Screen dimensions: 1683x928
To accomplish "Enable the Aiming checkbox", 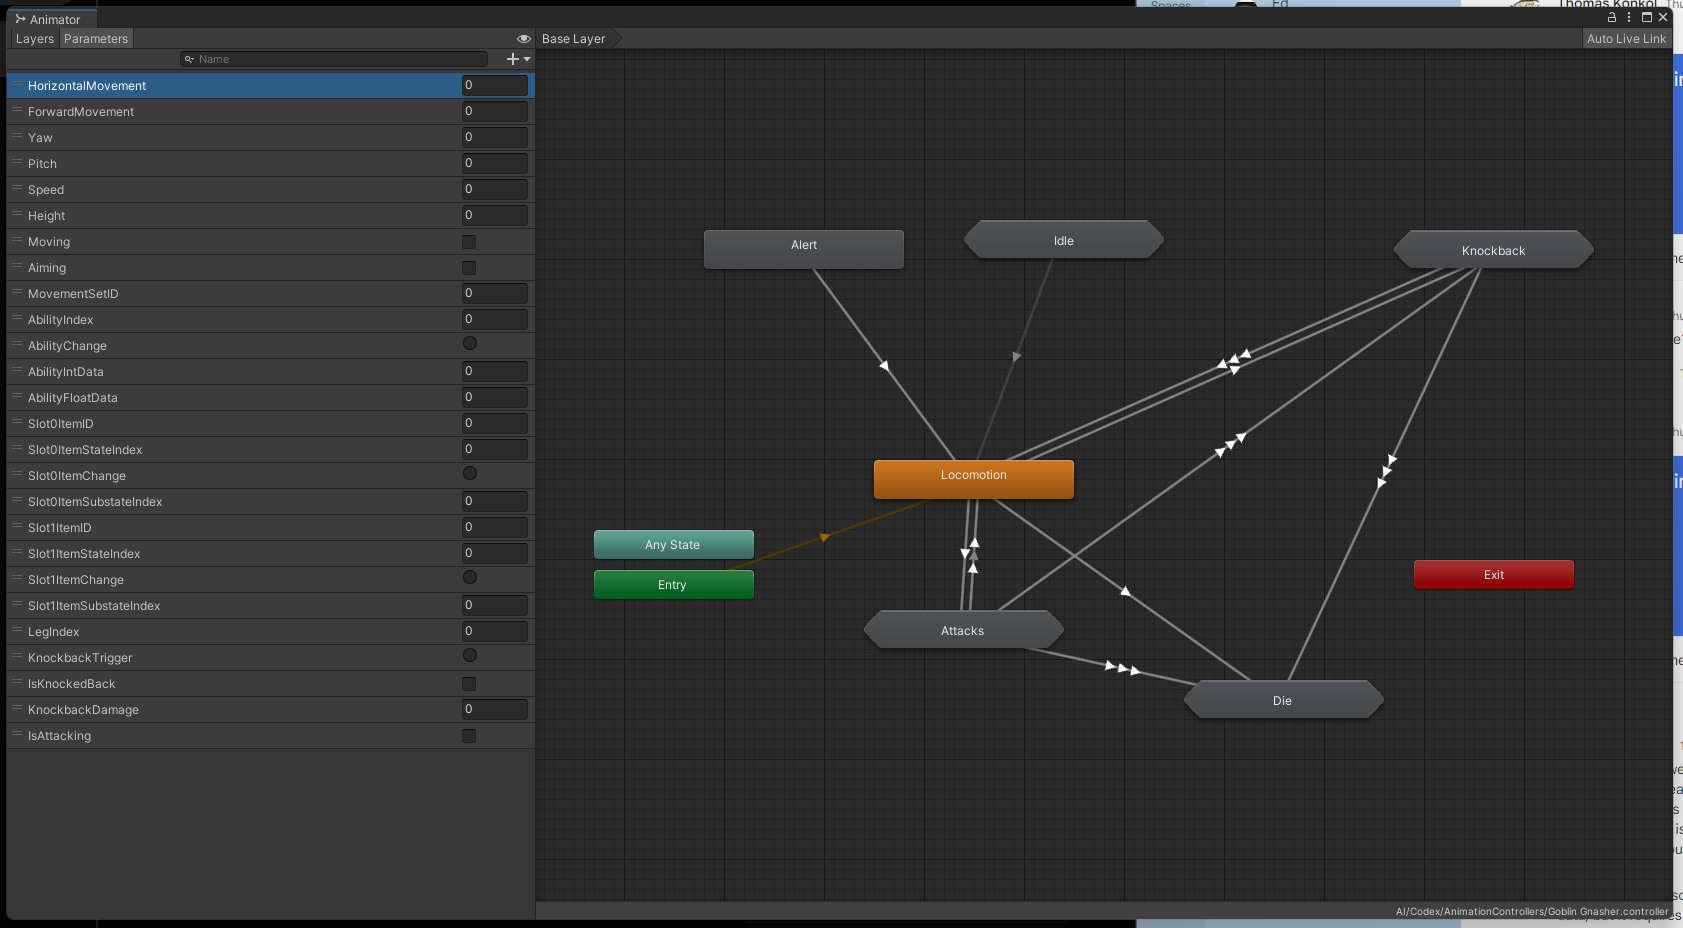I will click(x=469, y=268).
